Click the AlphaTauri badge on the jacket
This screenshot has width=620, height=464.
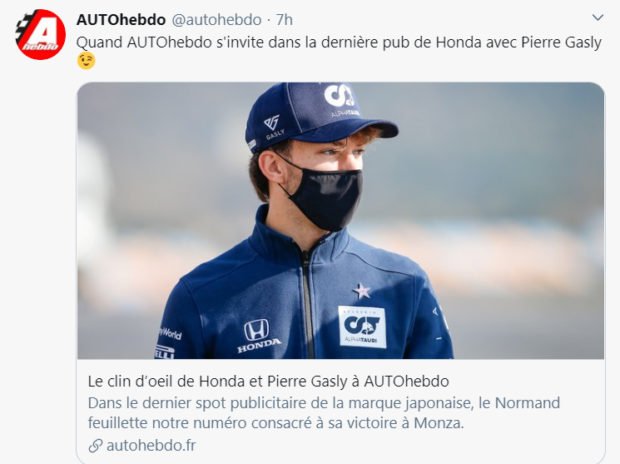[362, 327]
